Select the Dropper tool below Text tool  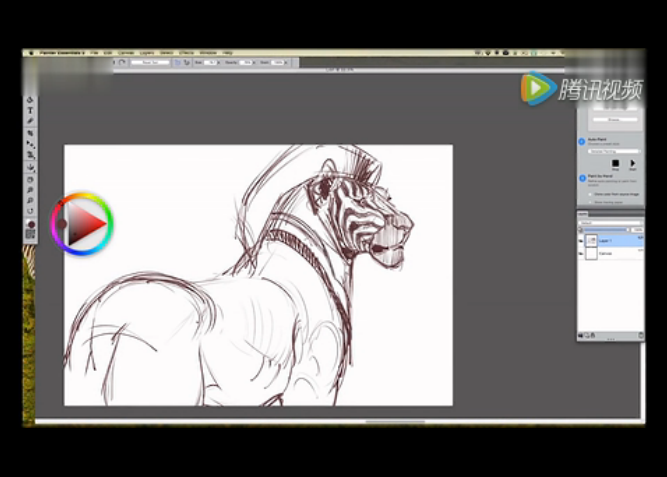(x=30, y=121)
